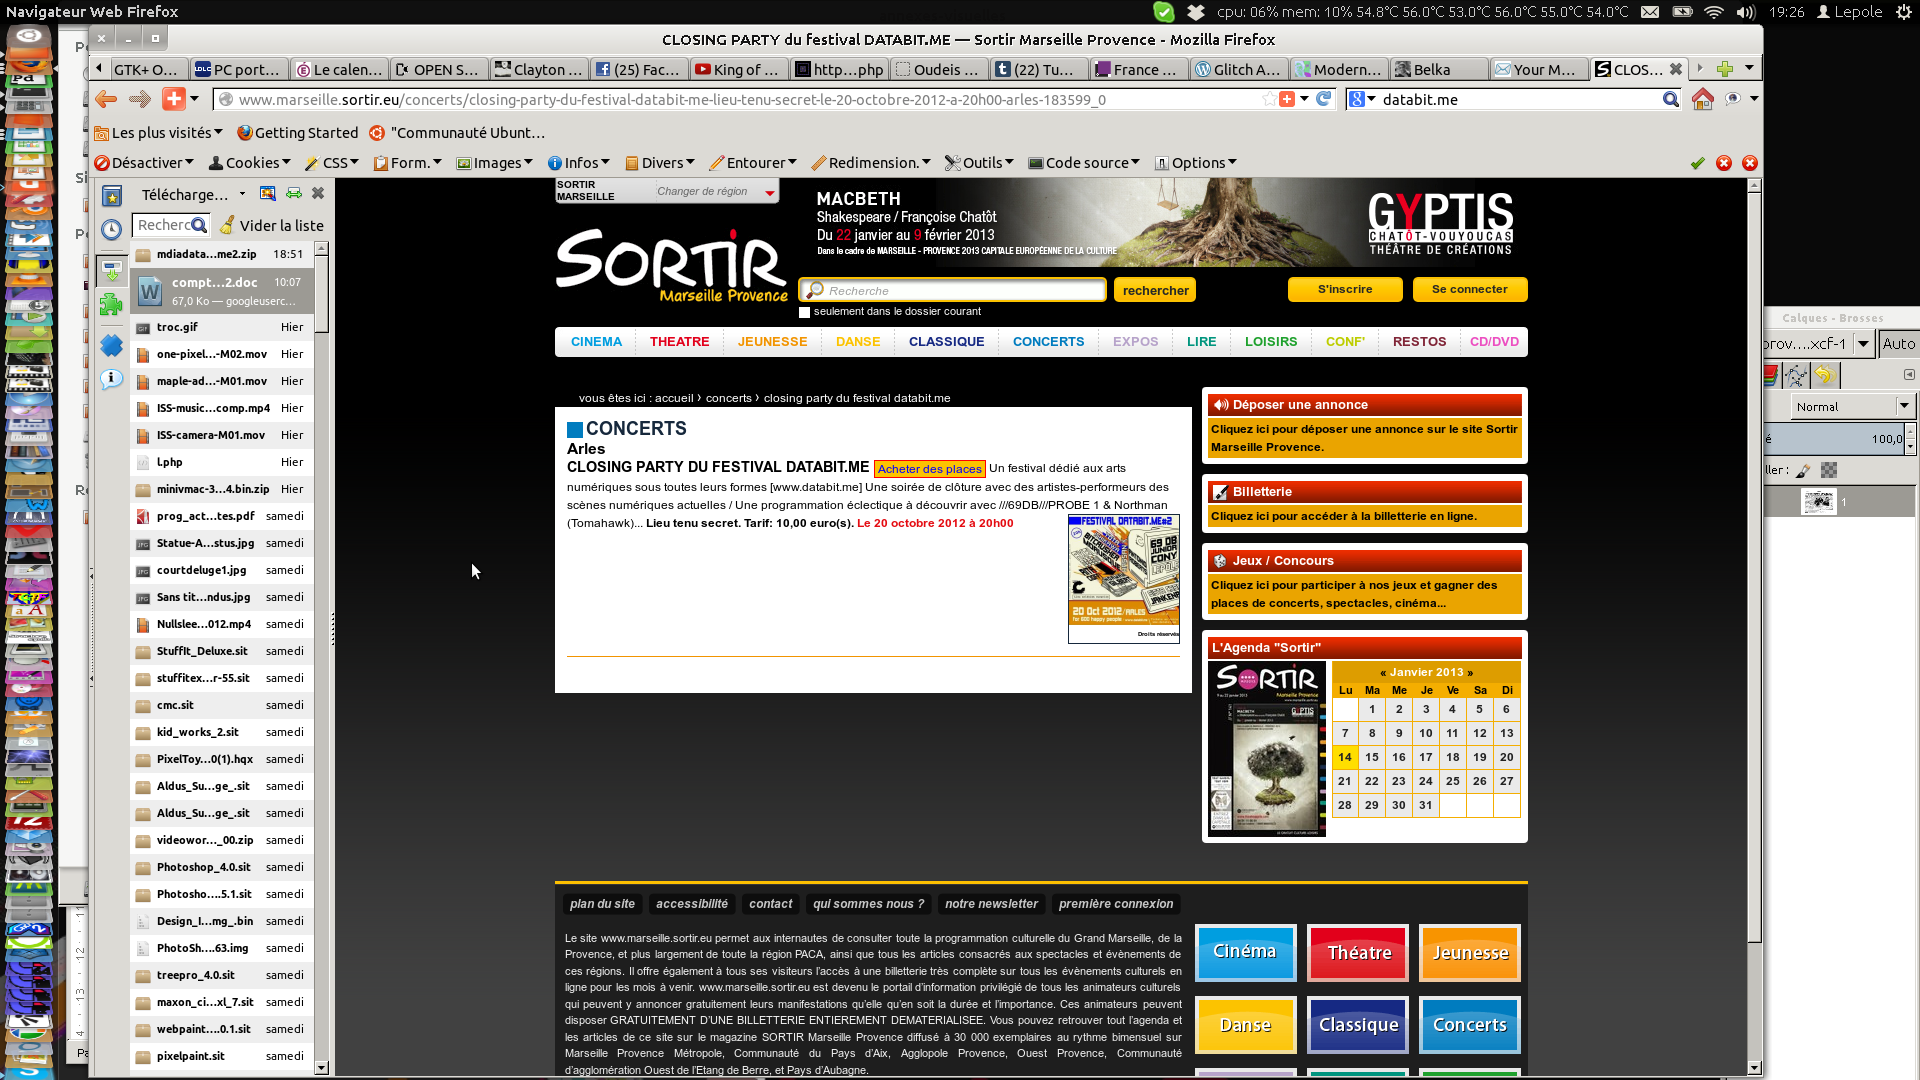1920x1080 pixels.
Task: Open the Les plus visités bookmarks dropdown
Action: pyautogui.click(x=158, y=133)
